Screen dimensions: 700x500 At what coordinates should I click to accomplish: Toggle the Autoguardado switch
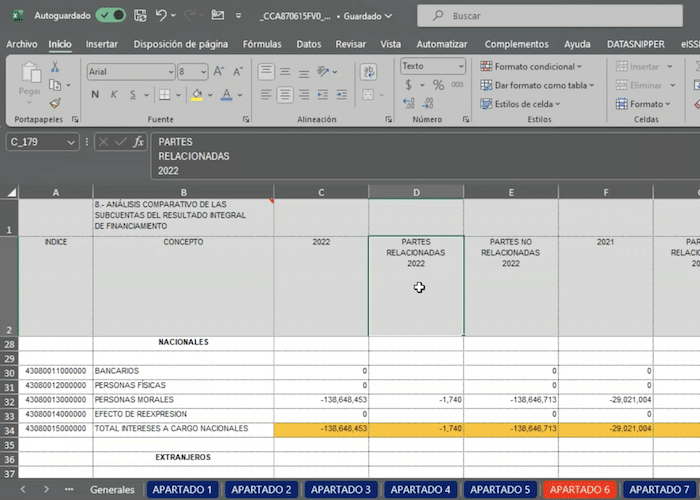(110, 16)
